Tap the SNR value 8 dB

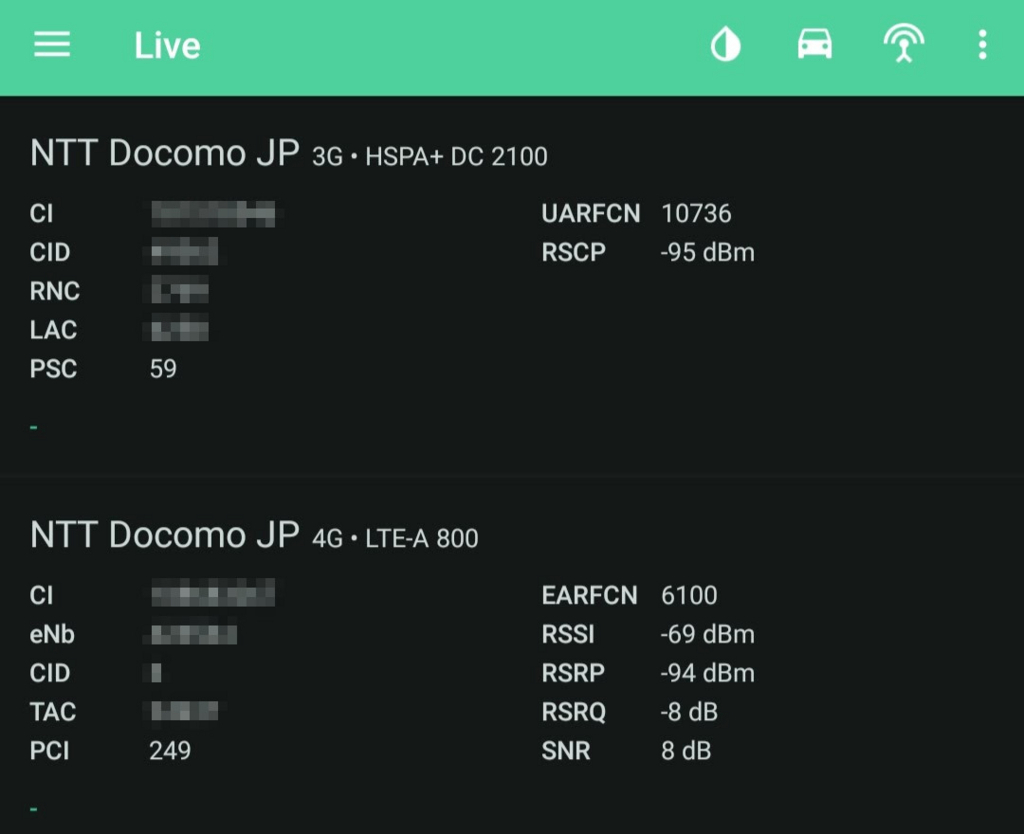tap(686, 750)
